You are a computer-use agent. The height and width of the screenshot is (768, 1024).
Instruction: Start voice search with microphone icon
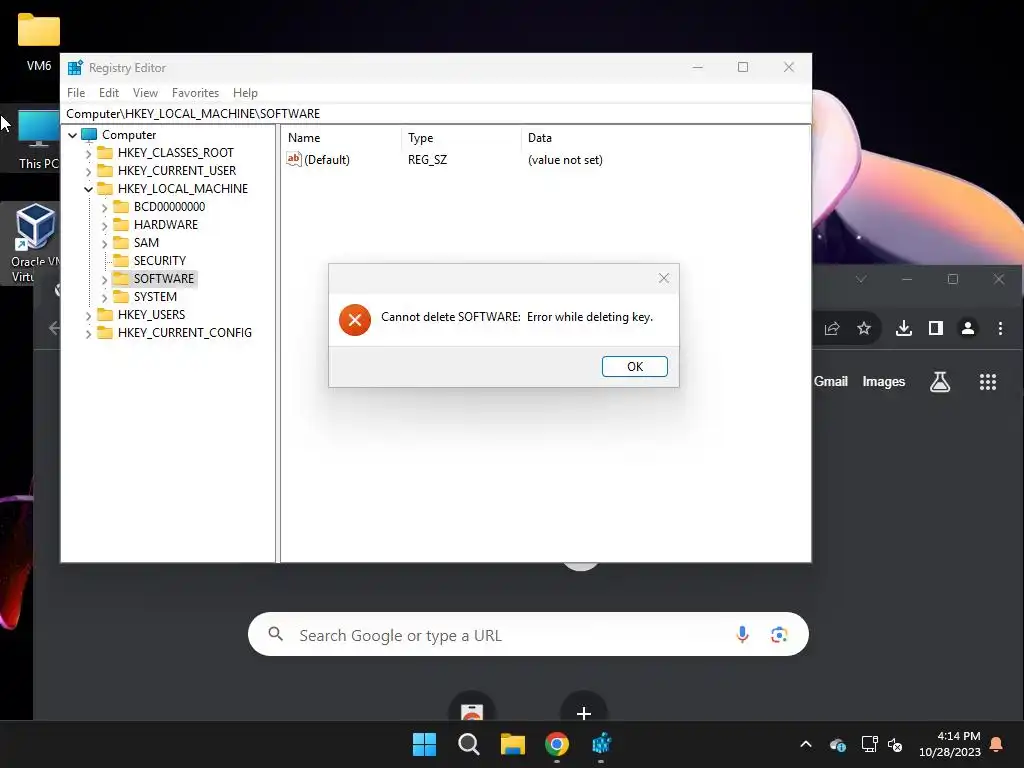point(742,634)
